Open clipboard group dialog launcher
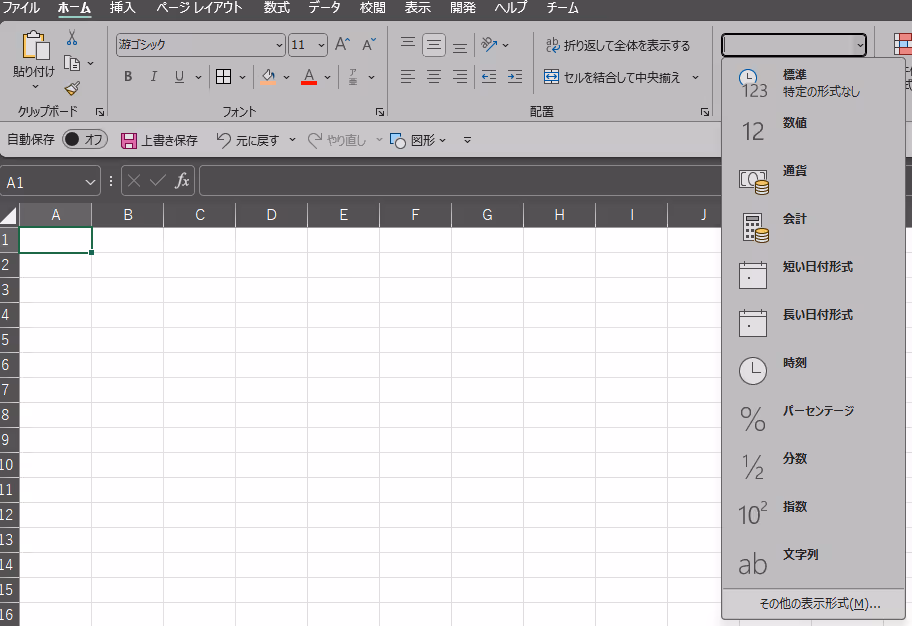 (x=100, y=112)
